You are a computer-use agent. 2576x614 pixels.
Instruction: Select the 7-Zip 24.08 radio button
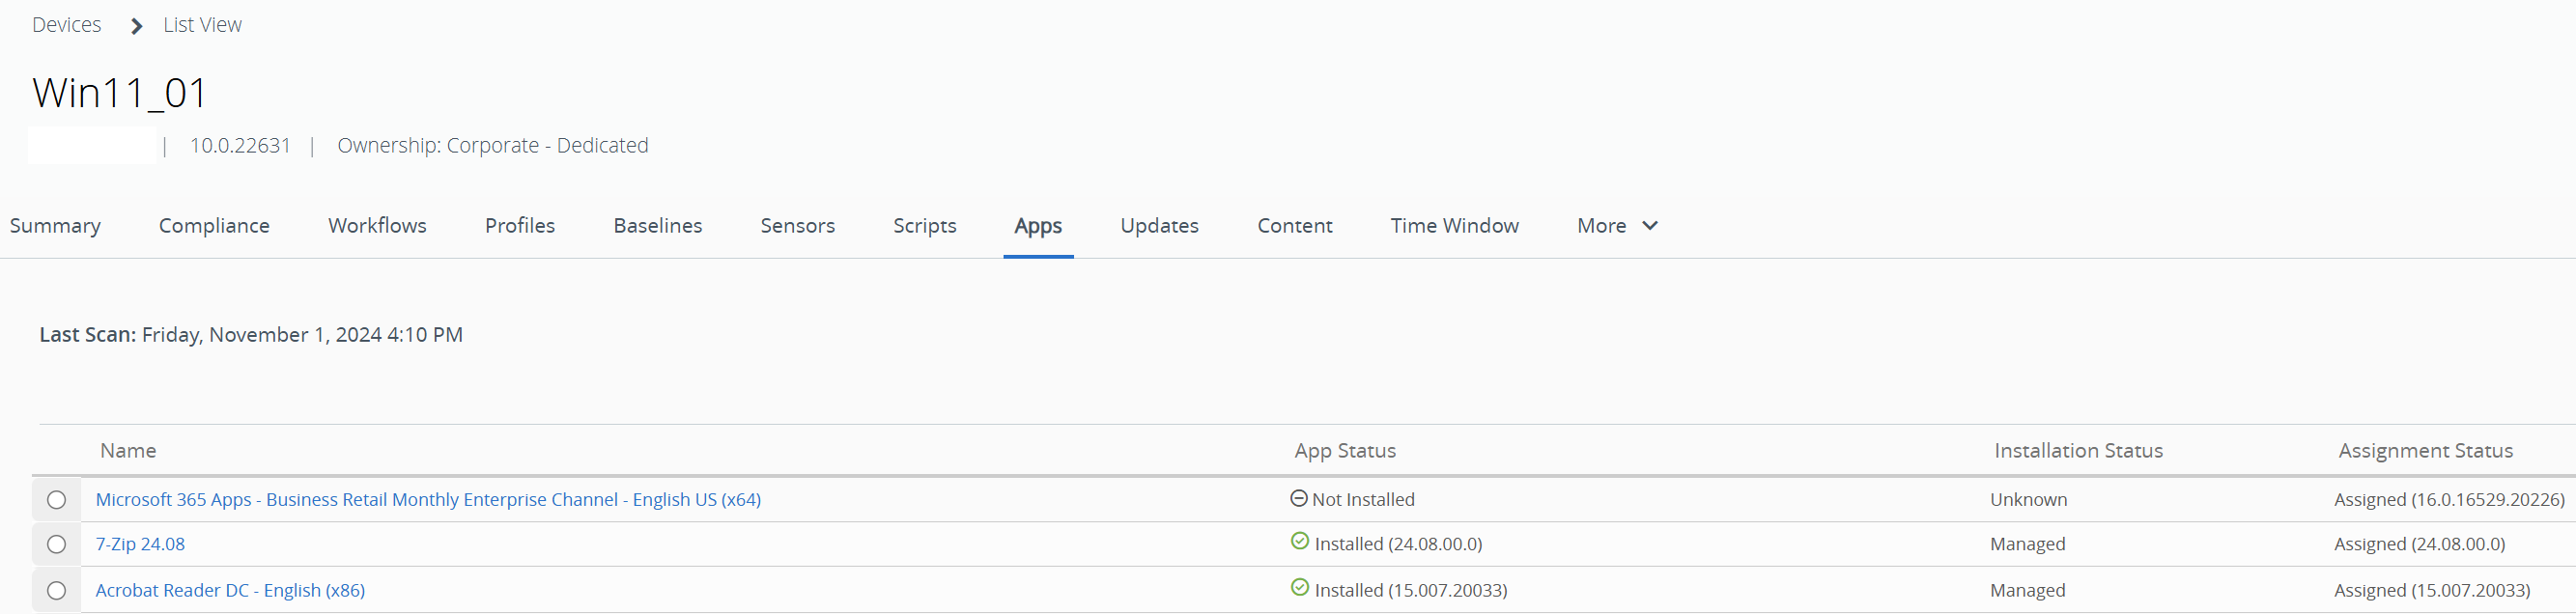[56, 544]
